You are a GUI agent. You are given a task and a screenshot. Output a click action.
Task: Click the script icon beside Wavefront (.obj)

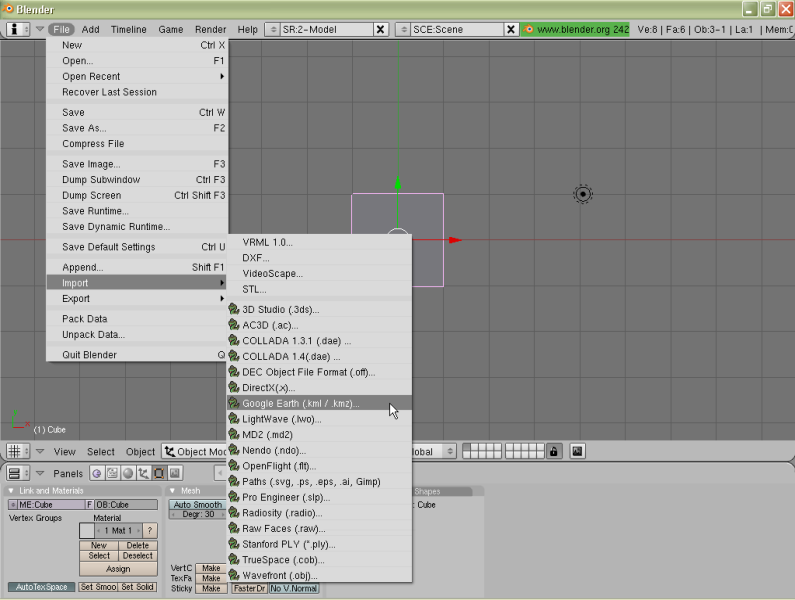(x=234, y=575)
